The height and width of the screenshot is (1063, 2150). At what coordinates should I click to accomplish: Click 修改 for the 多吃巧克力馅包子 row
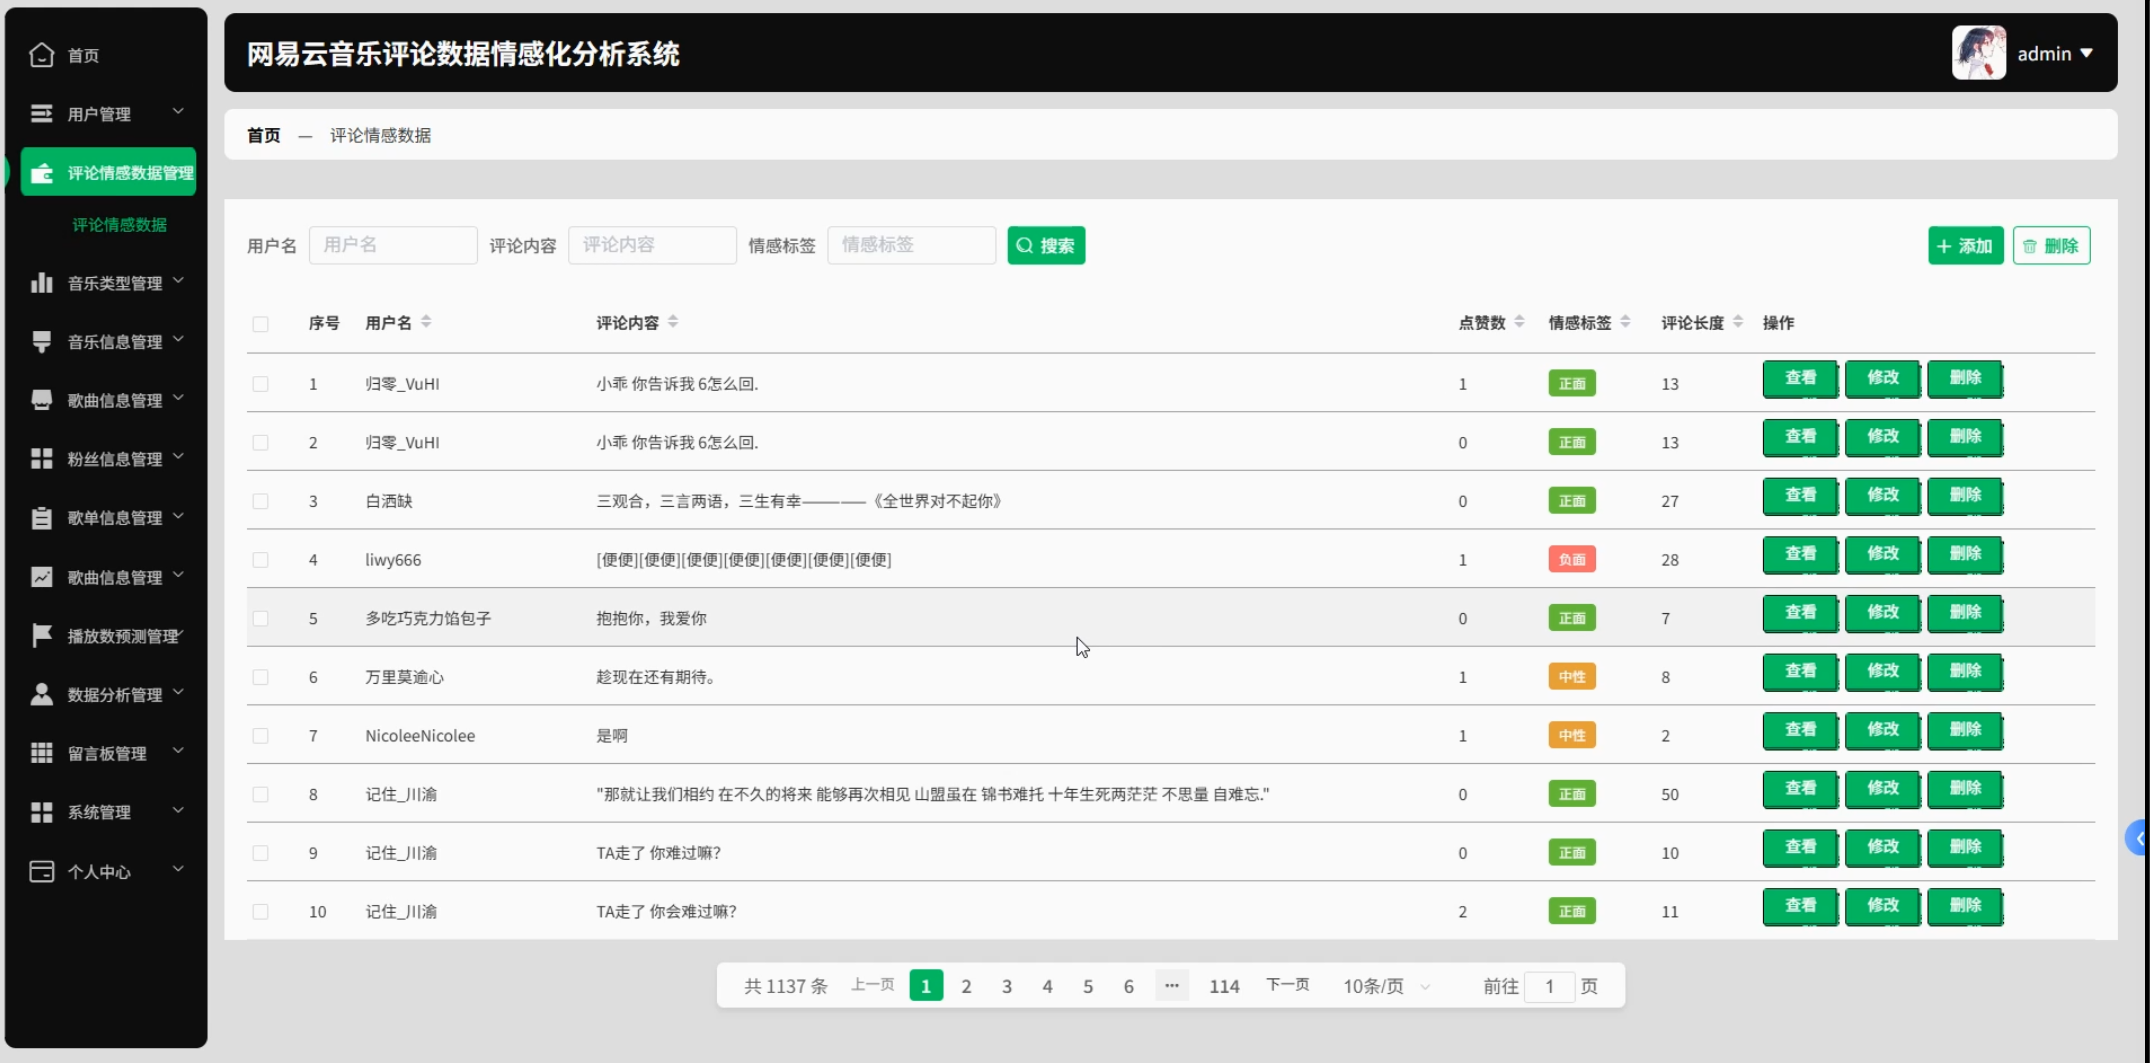(x=1882, y=613)
